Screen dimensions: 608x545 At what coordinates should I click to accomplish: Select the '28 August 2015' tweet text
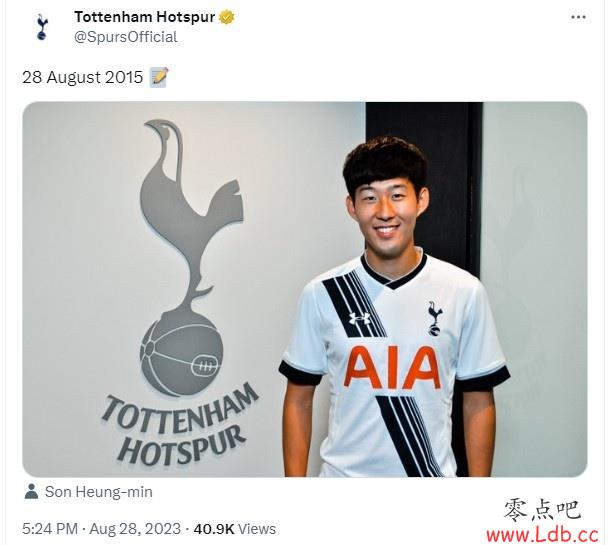(82, 77)
